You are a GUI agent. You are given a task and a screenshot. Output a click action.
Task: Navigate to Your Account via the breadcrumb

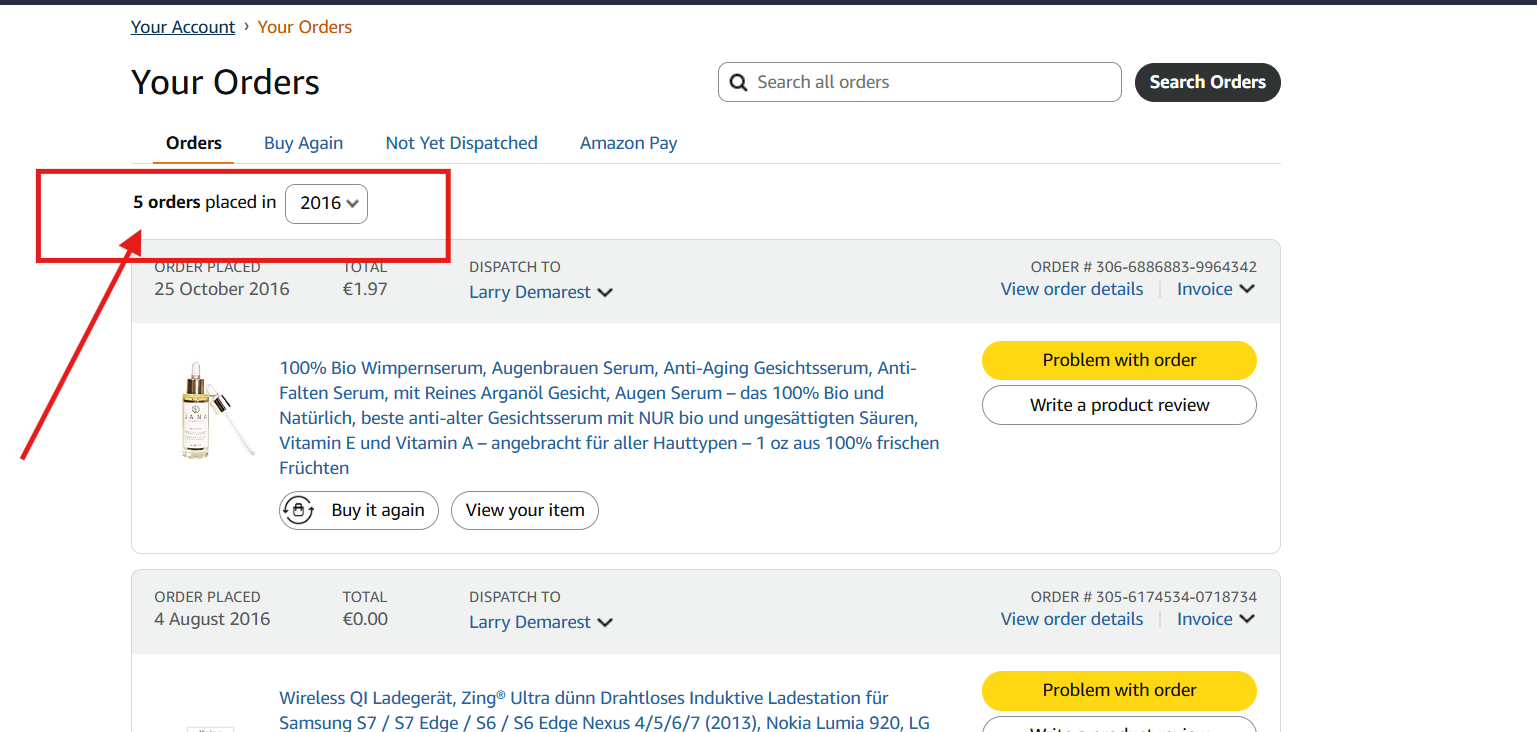coord(183,26)
